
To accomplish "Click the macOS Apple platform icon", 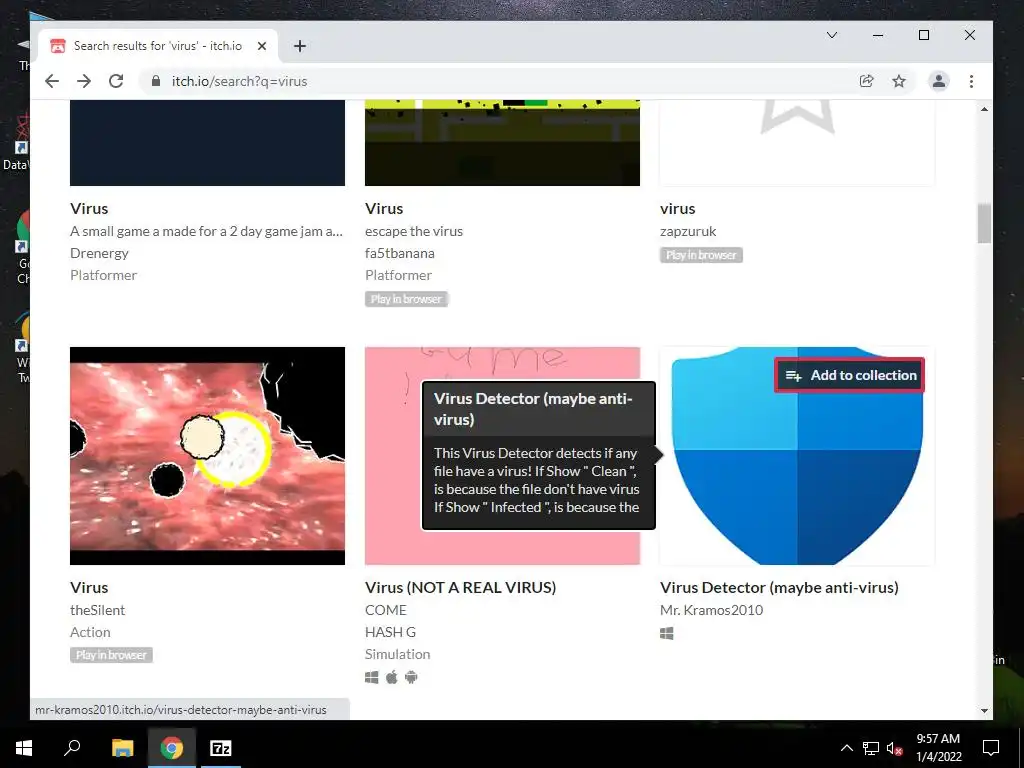I will click(x=391, y=677).
